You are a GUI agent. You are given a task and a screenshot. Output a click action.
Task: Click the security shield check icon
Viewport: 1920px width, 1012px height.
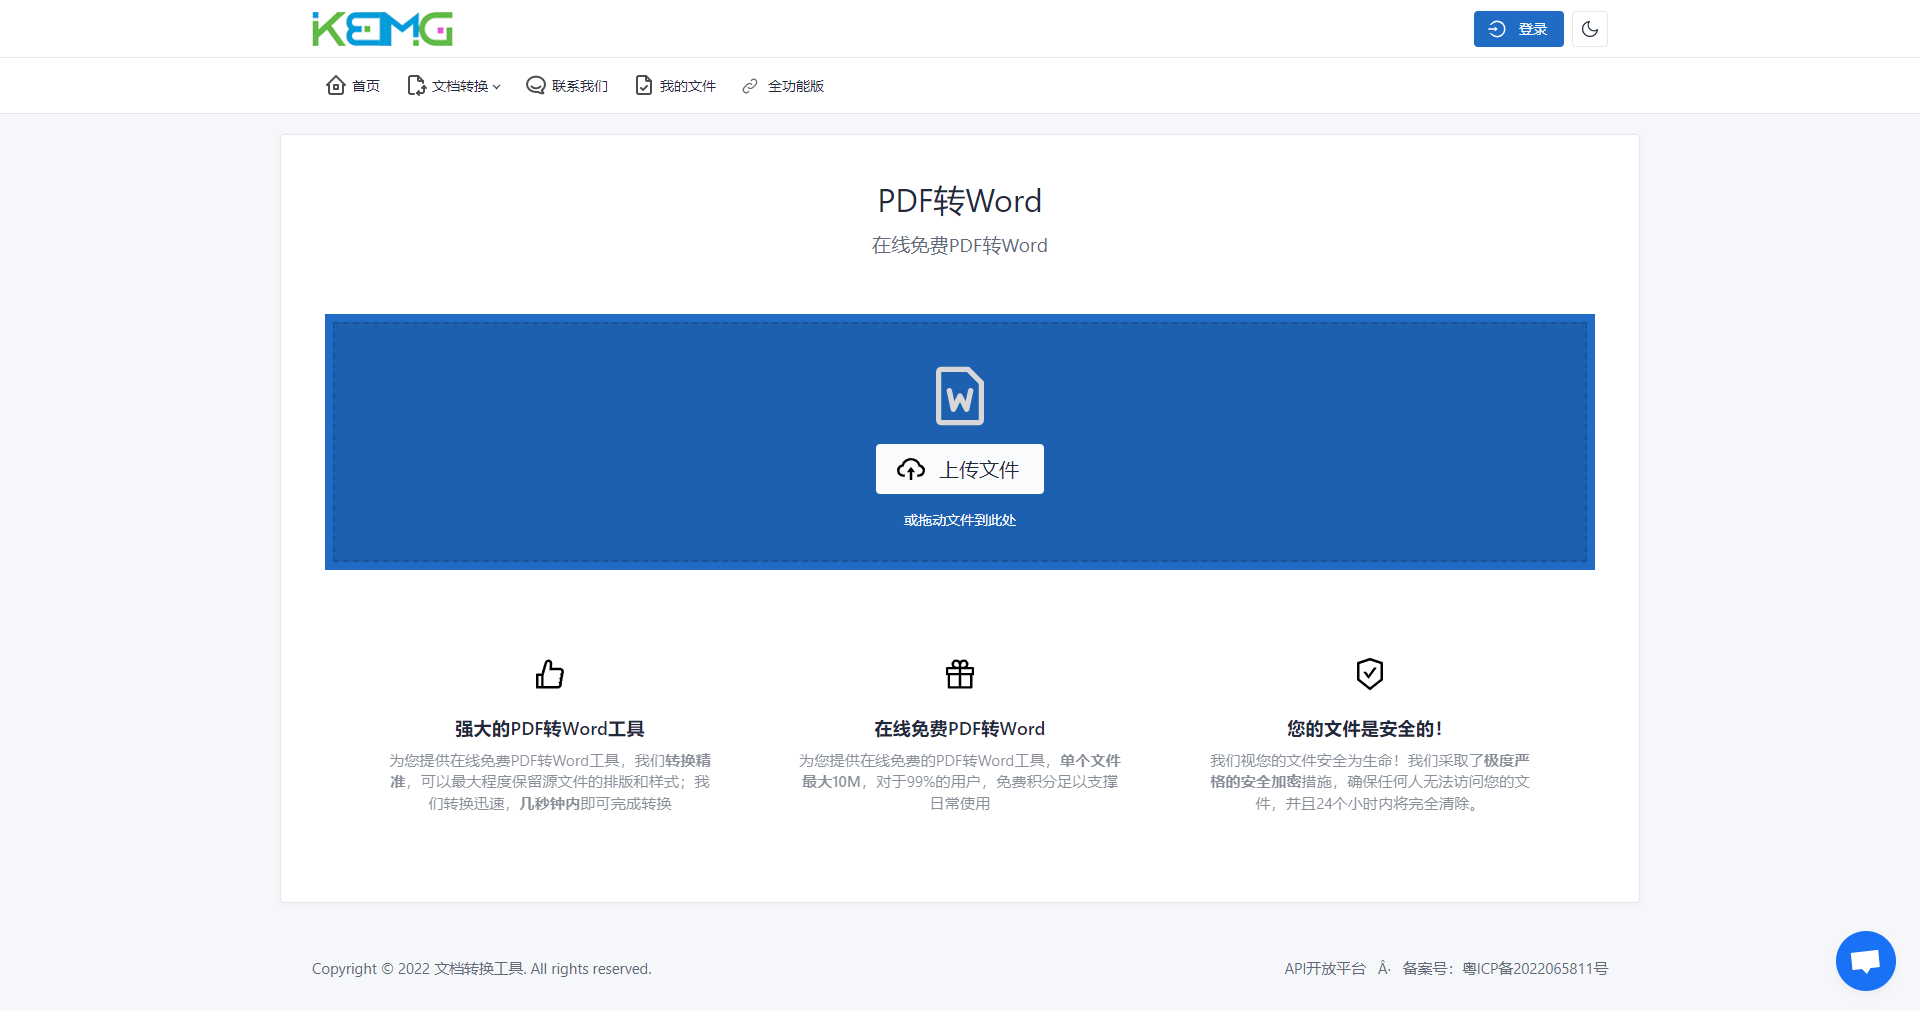click(1369, 674)
